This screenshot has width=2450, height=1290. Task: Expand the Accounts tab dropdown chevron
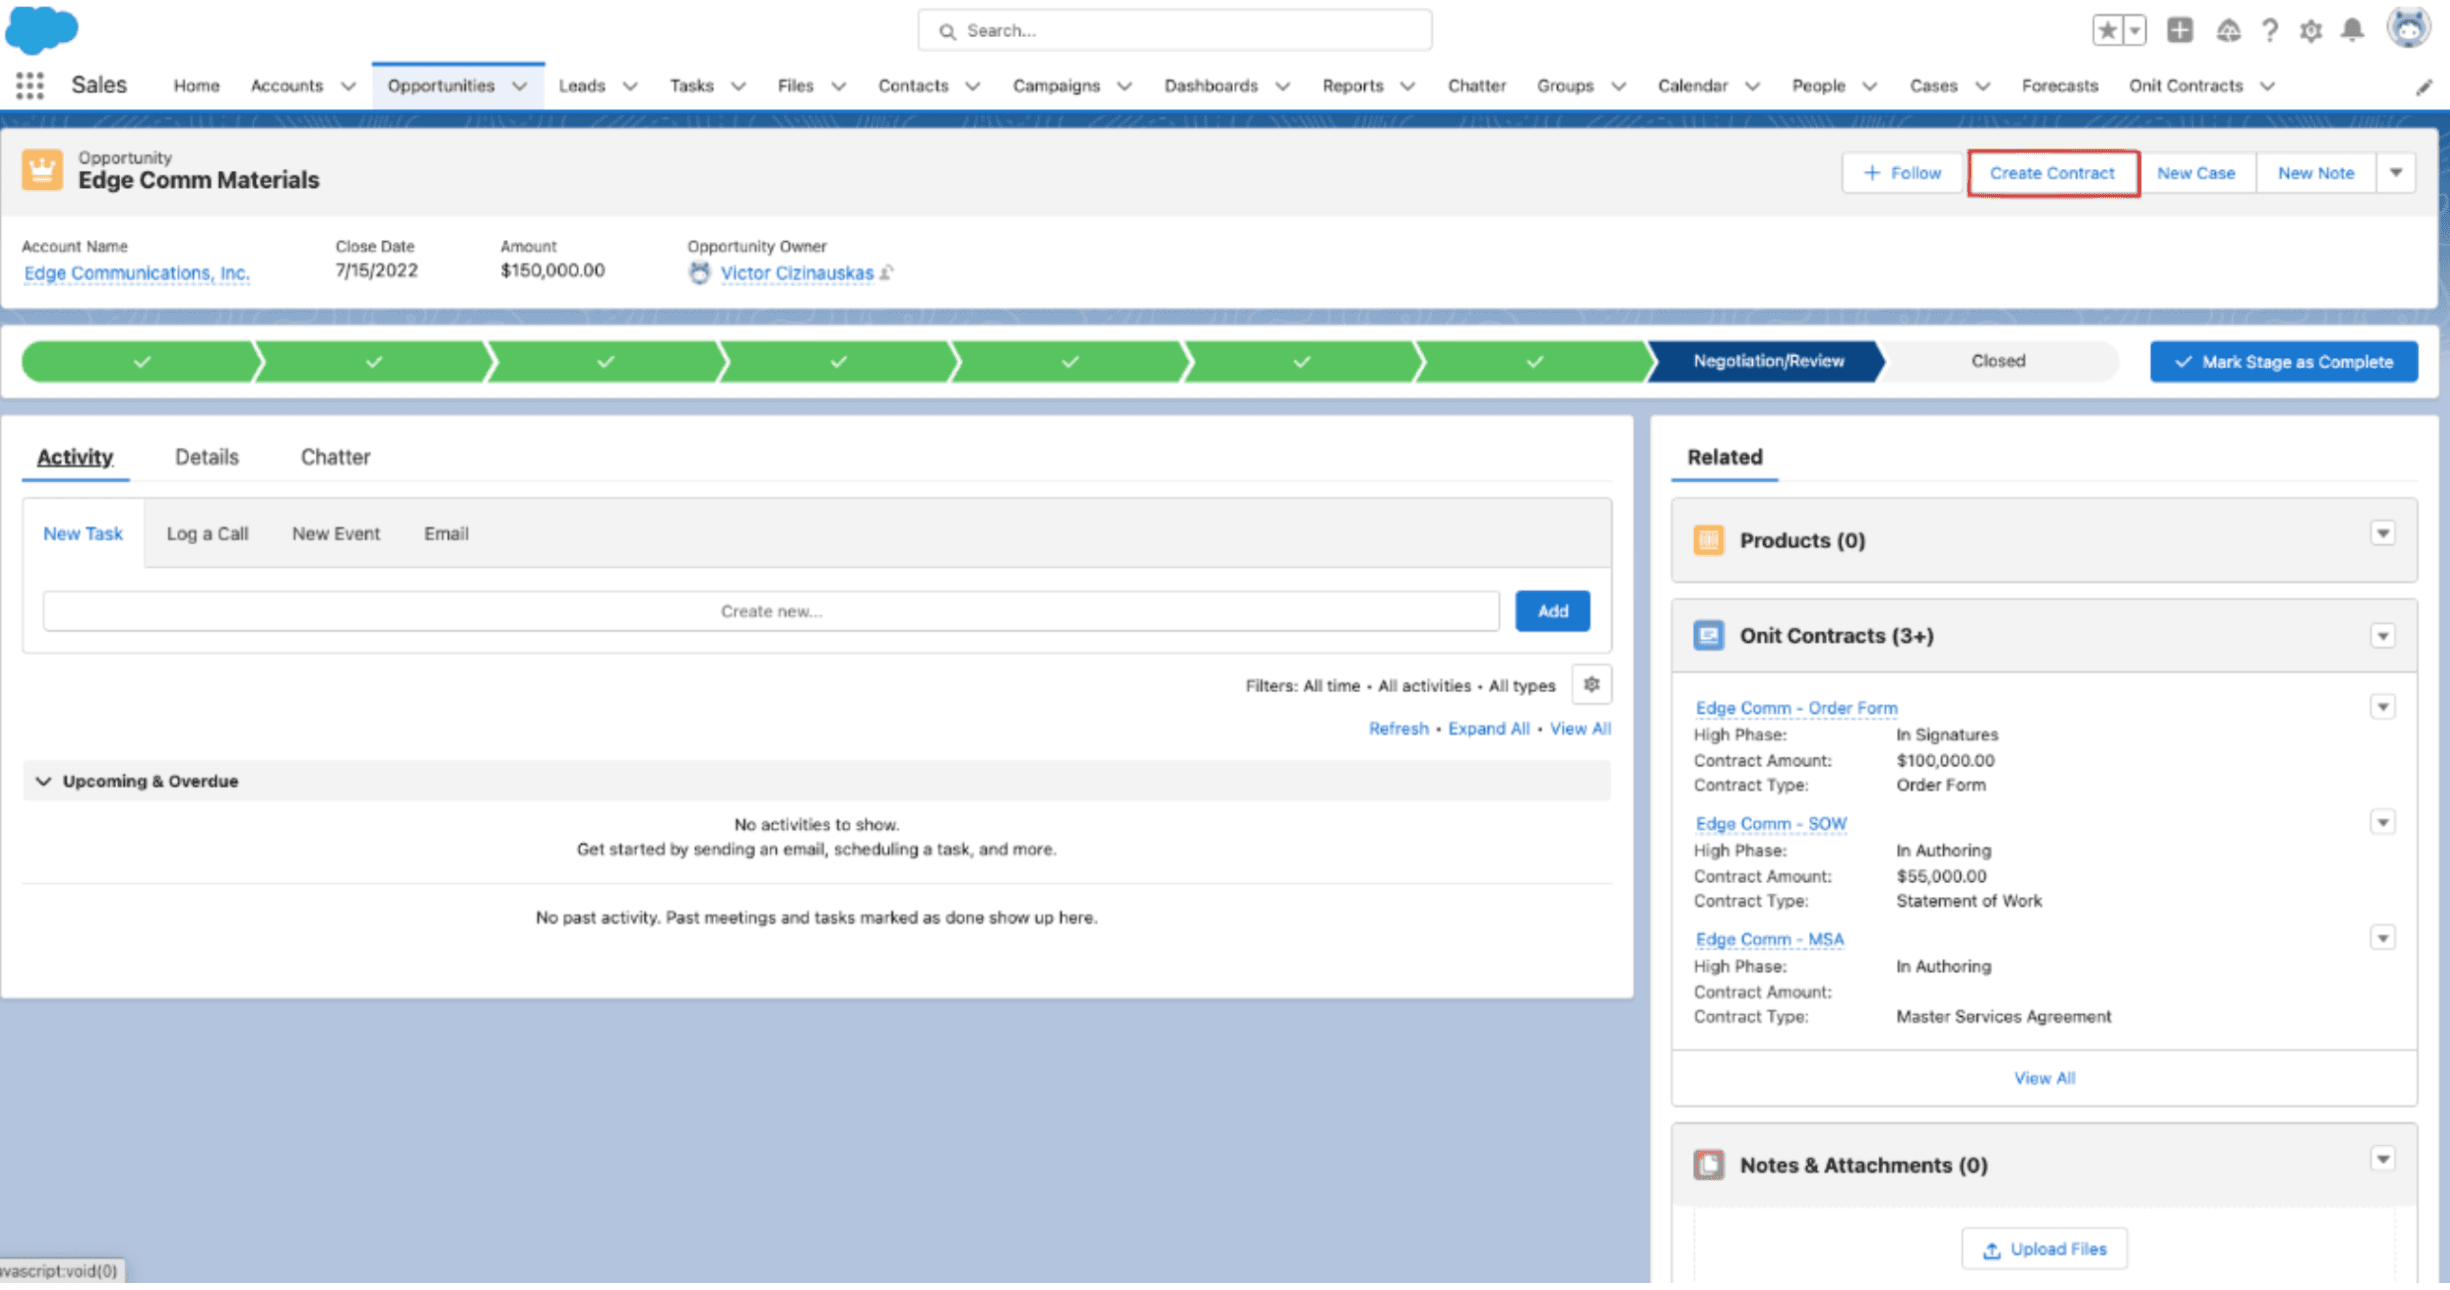pyautogui.click(x=348, y=86)
